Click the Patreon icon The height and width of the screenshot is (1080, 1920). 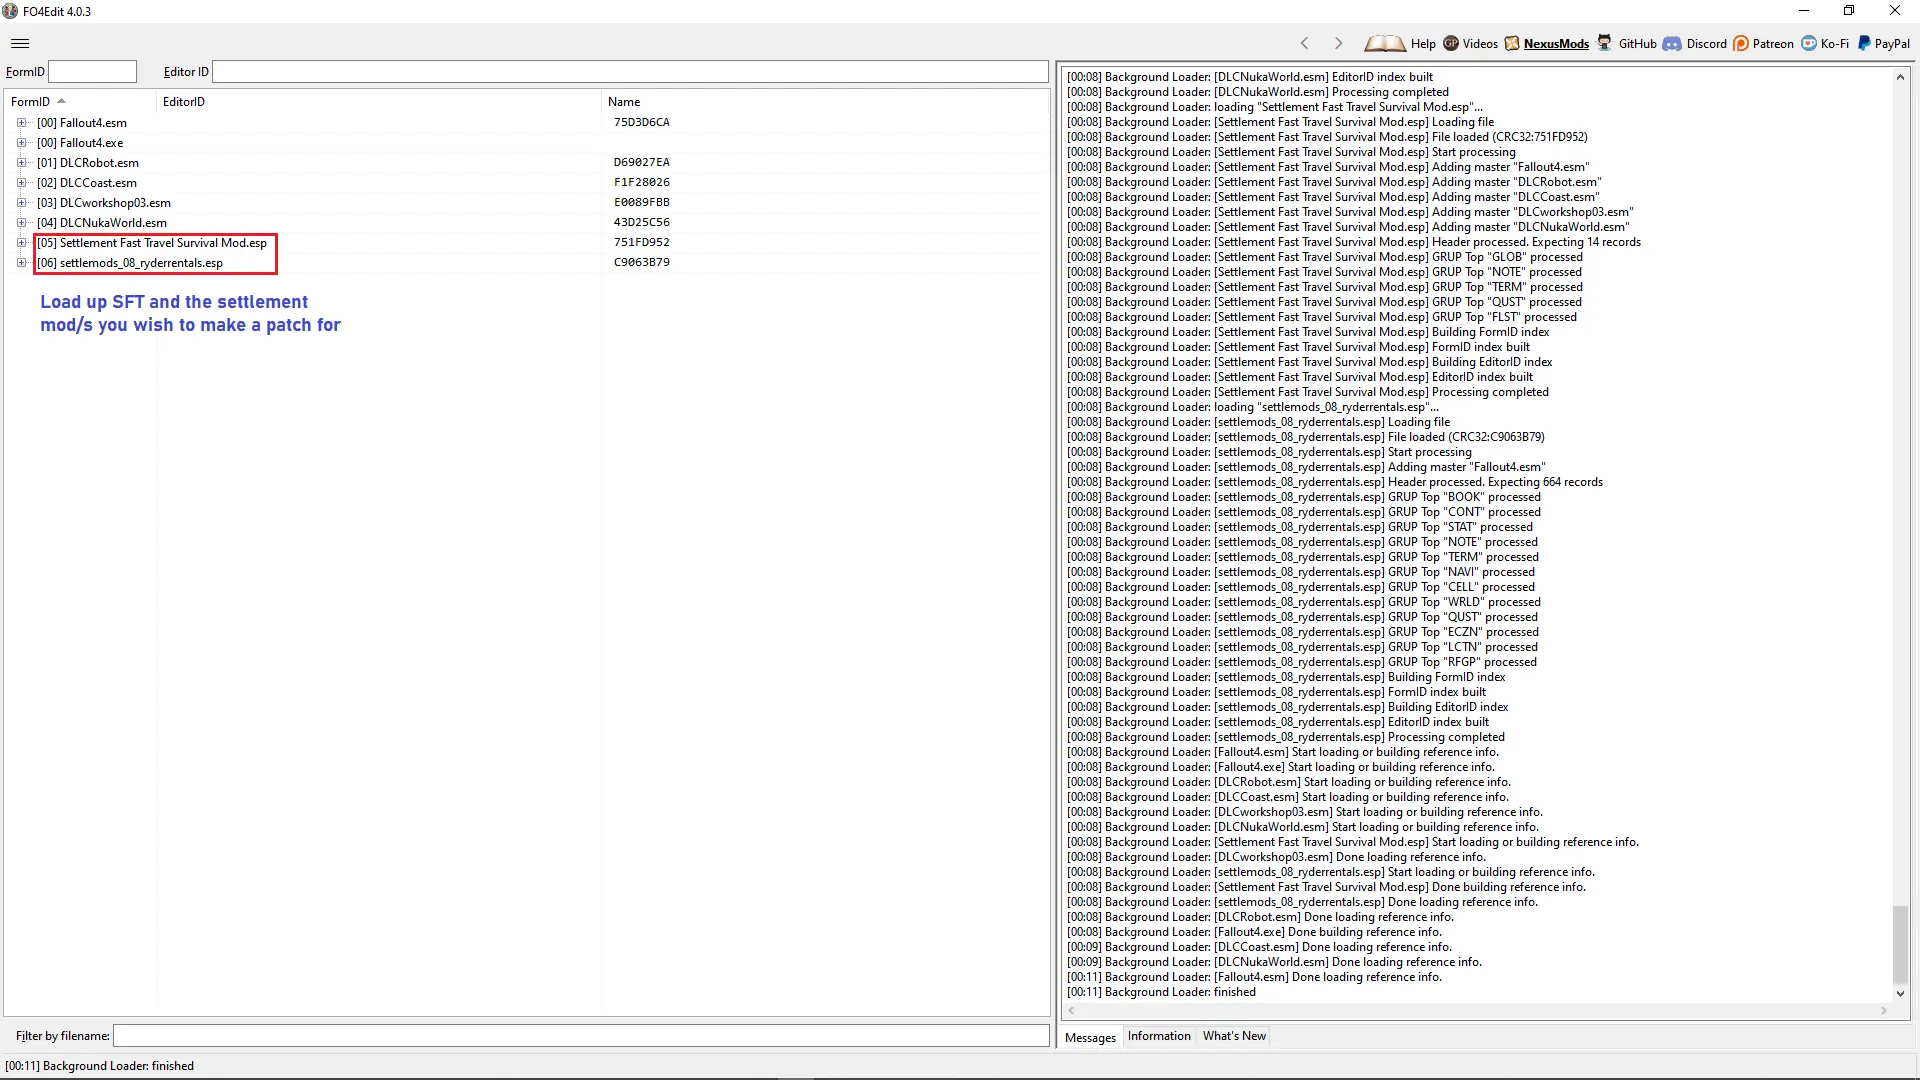coord(1741,43)
